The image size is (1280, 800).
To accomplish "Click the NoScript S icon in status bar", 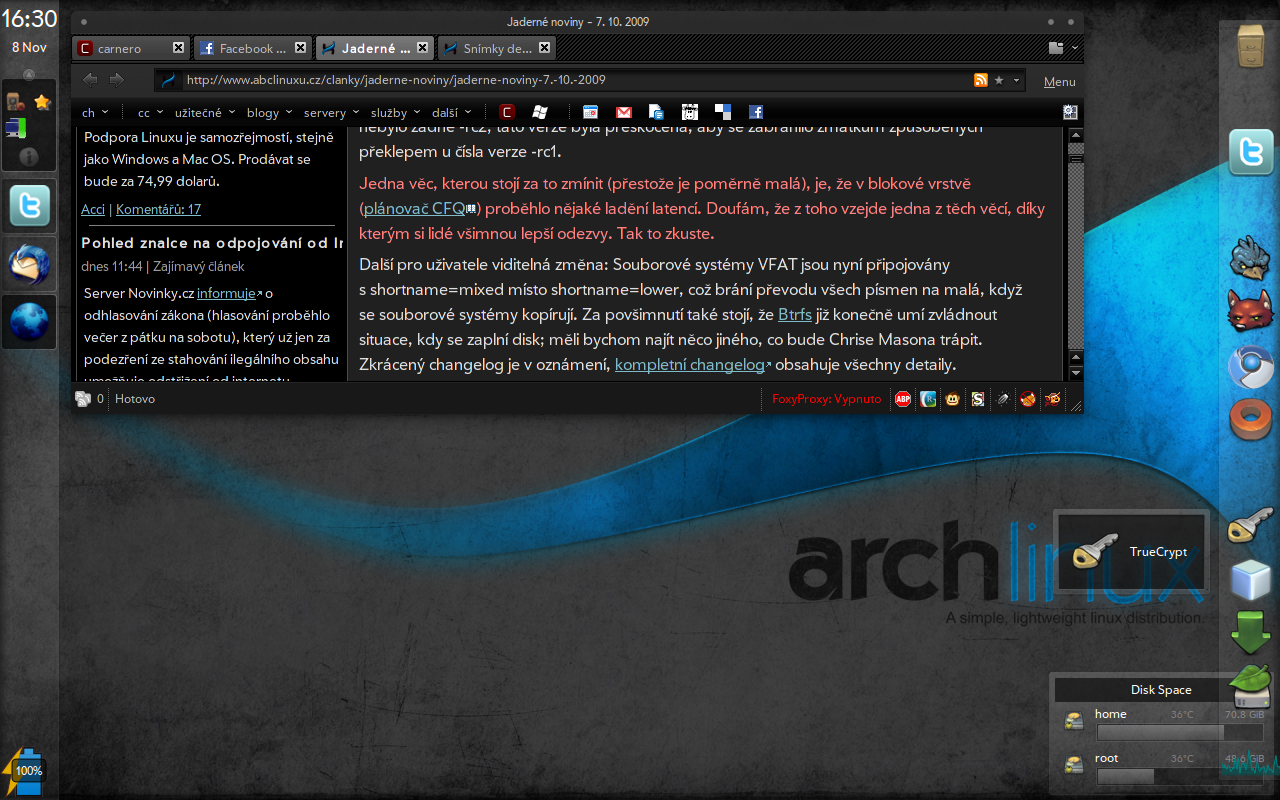I will click(978, 399).
